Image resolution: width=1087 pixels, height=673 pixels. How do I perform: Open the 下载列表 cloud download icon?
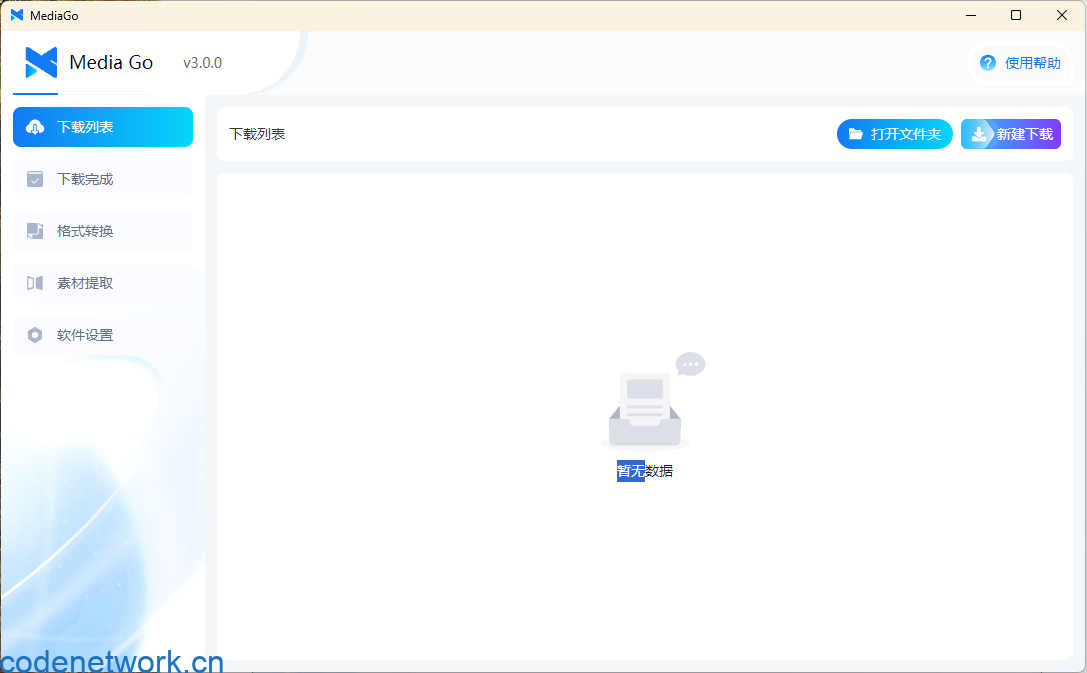click(x=35, y=127)
